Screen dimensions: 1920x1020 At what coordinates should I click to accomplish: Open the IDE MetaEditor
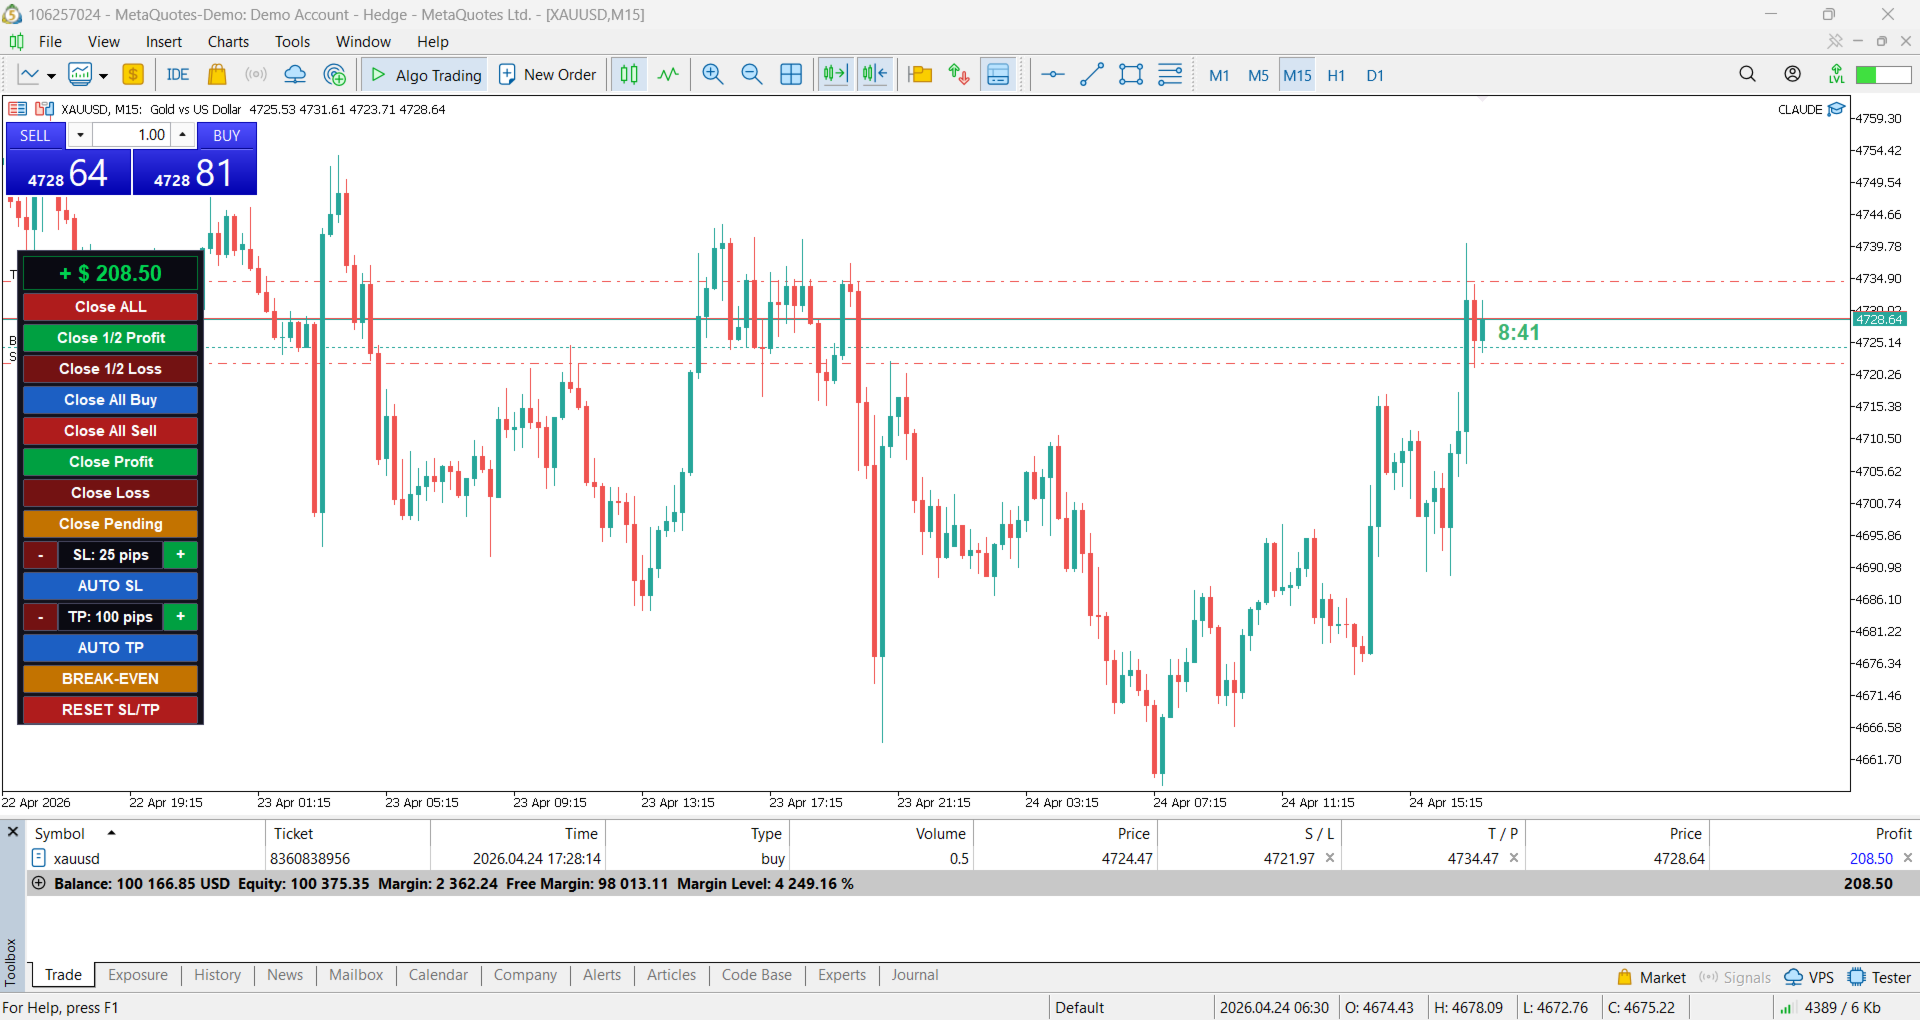(x=178, y=75)
